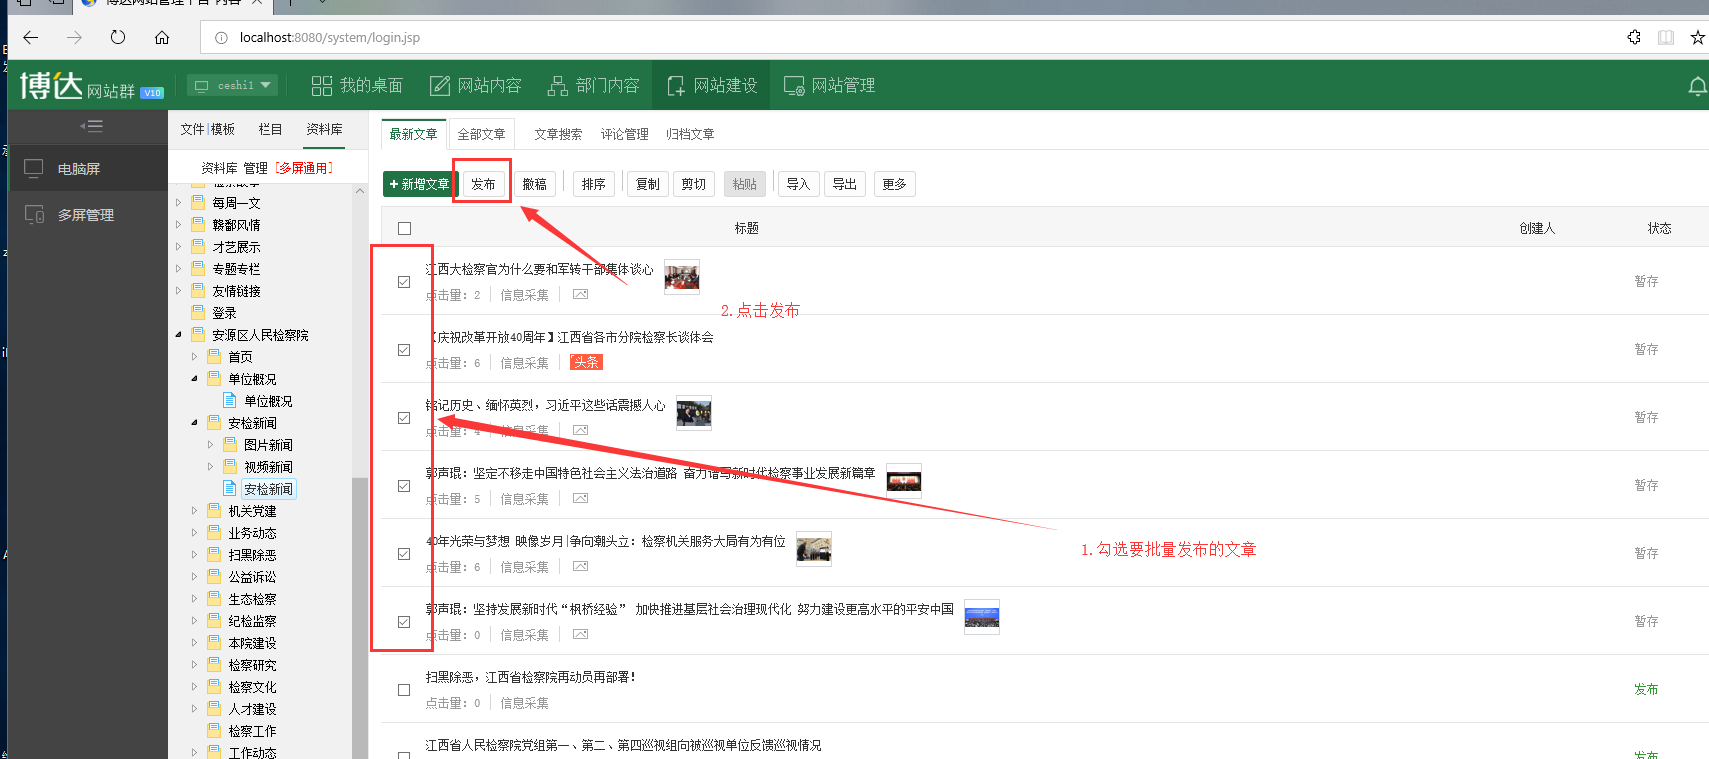This screenshot has height=759, width=1709.
Task: Expand the 专题专栏 tree node
Action: tap(179, 269)
